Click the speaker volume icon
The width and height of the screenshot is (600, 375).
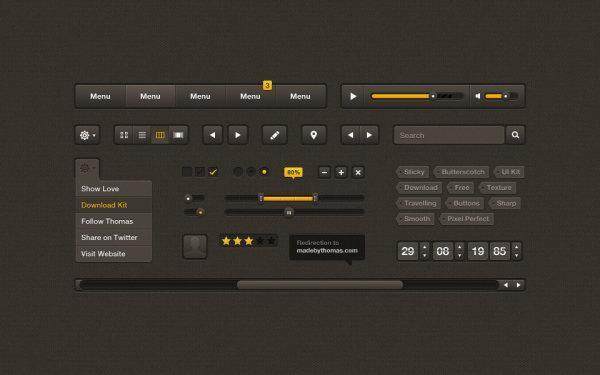pyautogui.click(x=478, y=96)
